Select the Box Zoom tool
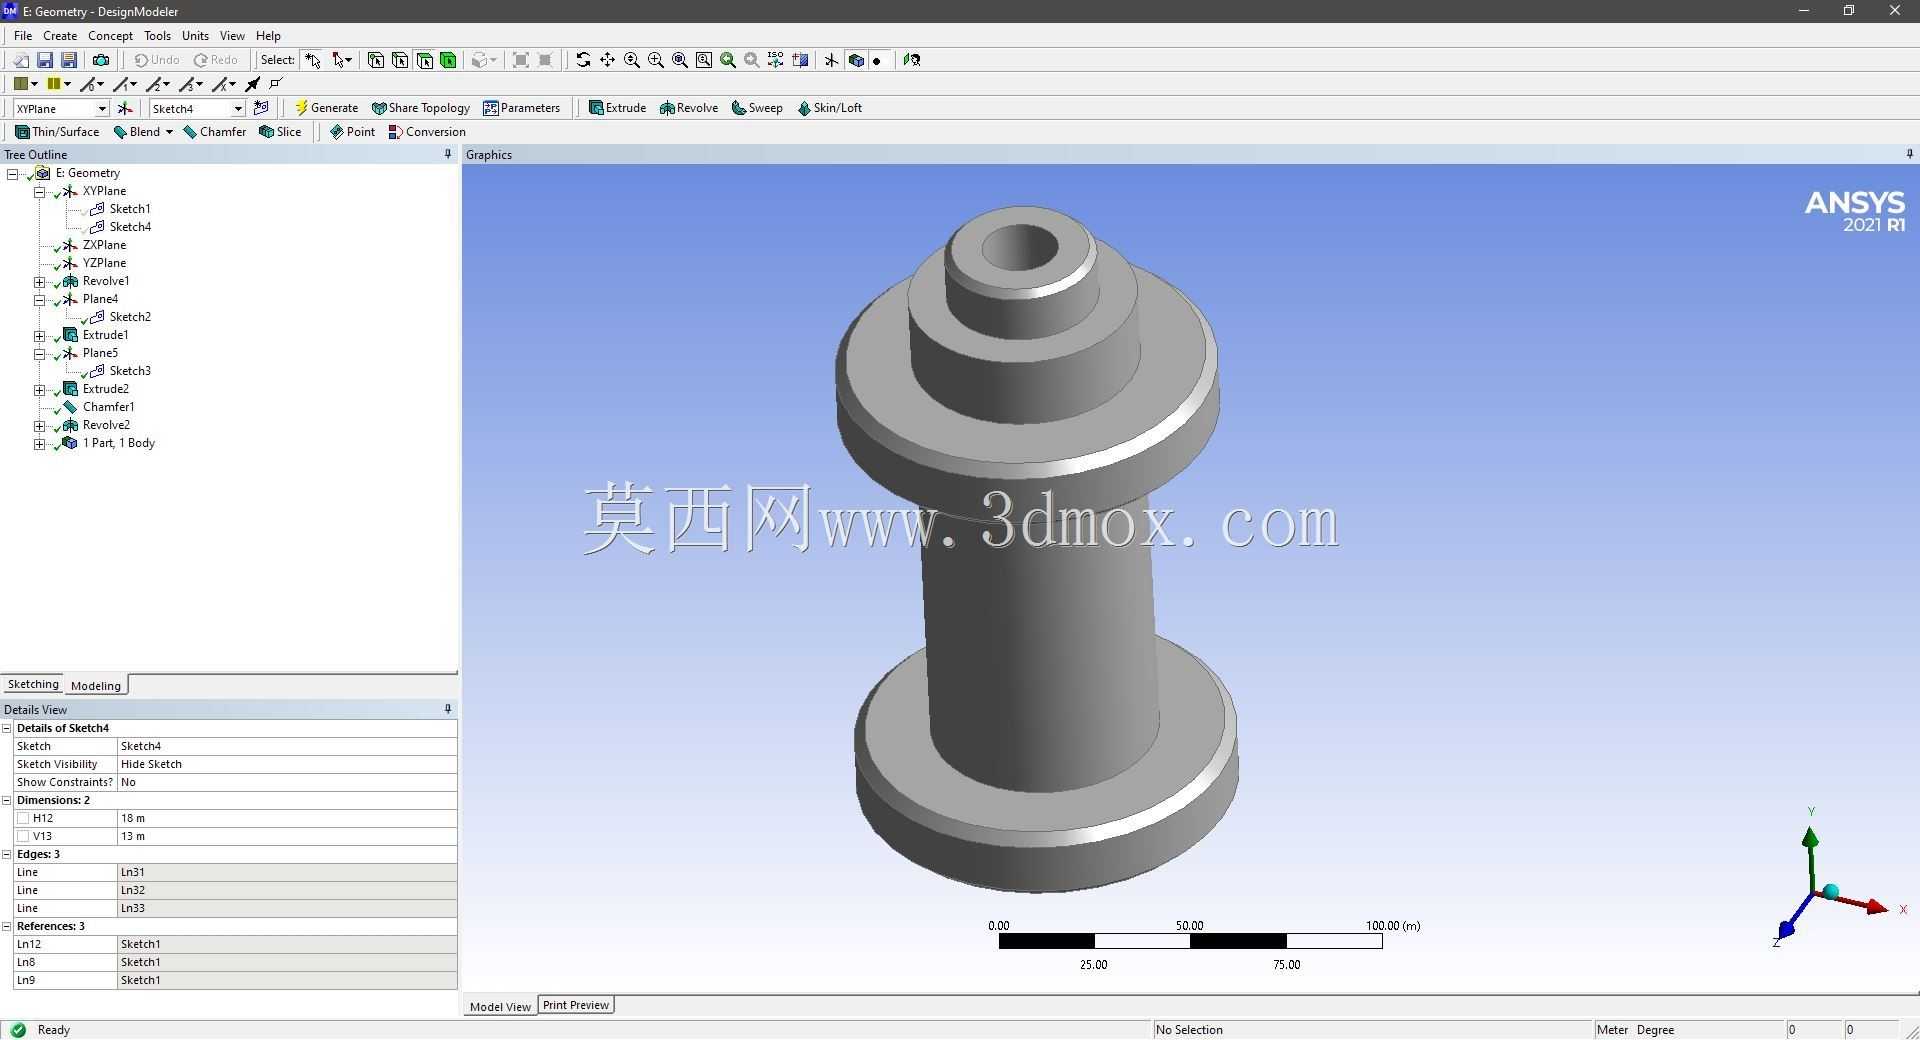 tap(655, 60)
